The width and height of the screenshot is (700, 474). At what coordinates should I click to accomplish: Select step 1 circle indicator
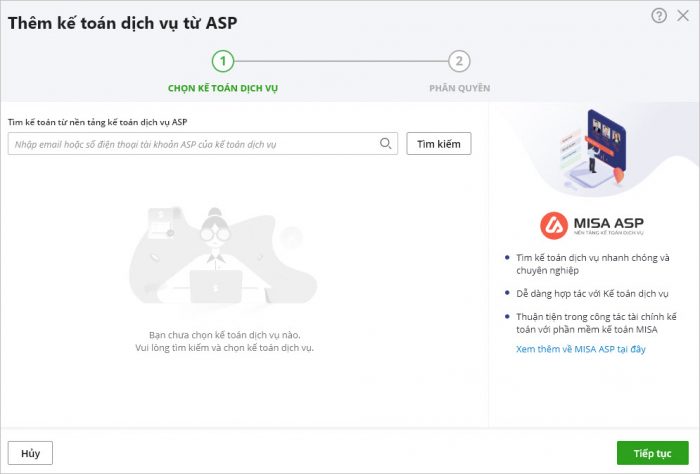point(223,62)
